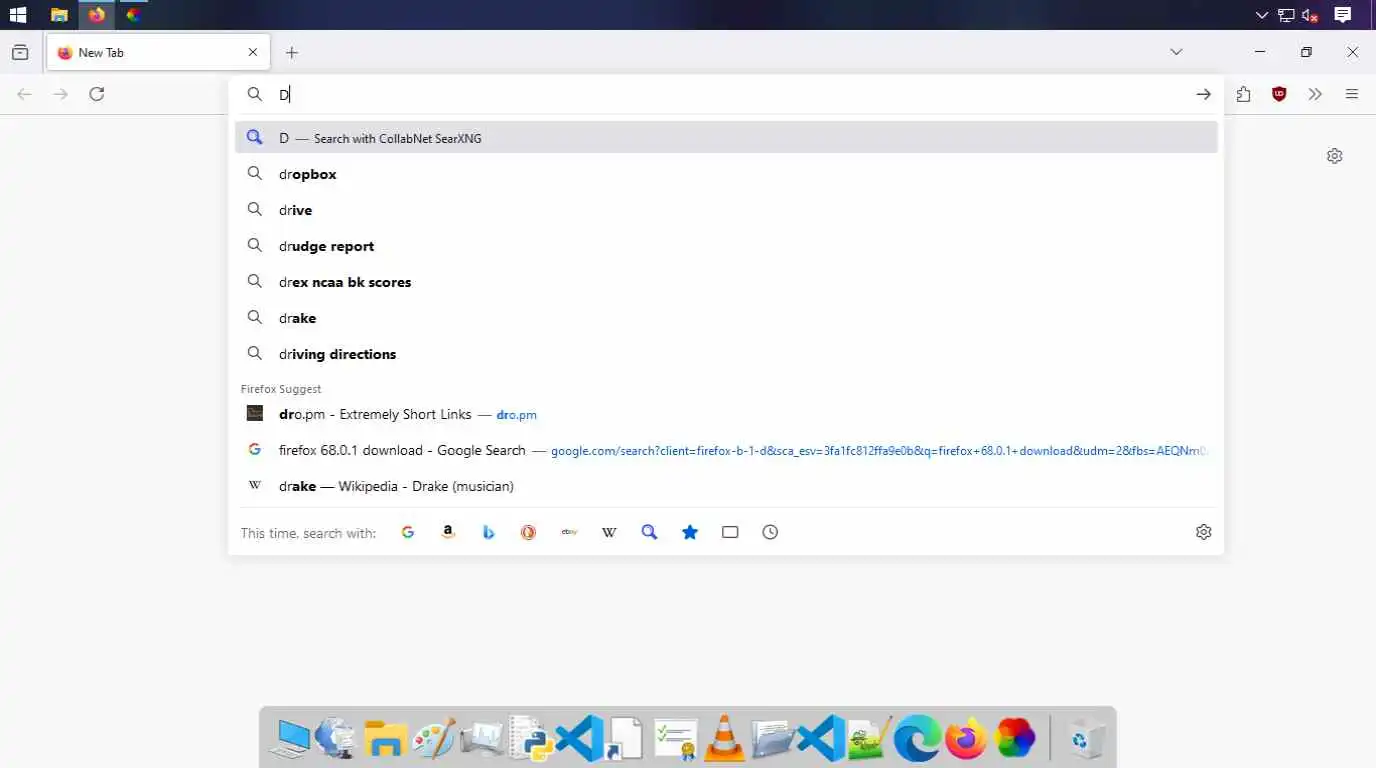Choose the 'drake' search suggestion
1376x768 pixels.
click(726, 318)
